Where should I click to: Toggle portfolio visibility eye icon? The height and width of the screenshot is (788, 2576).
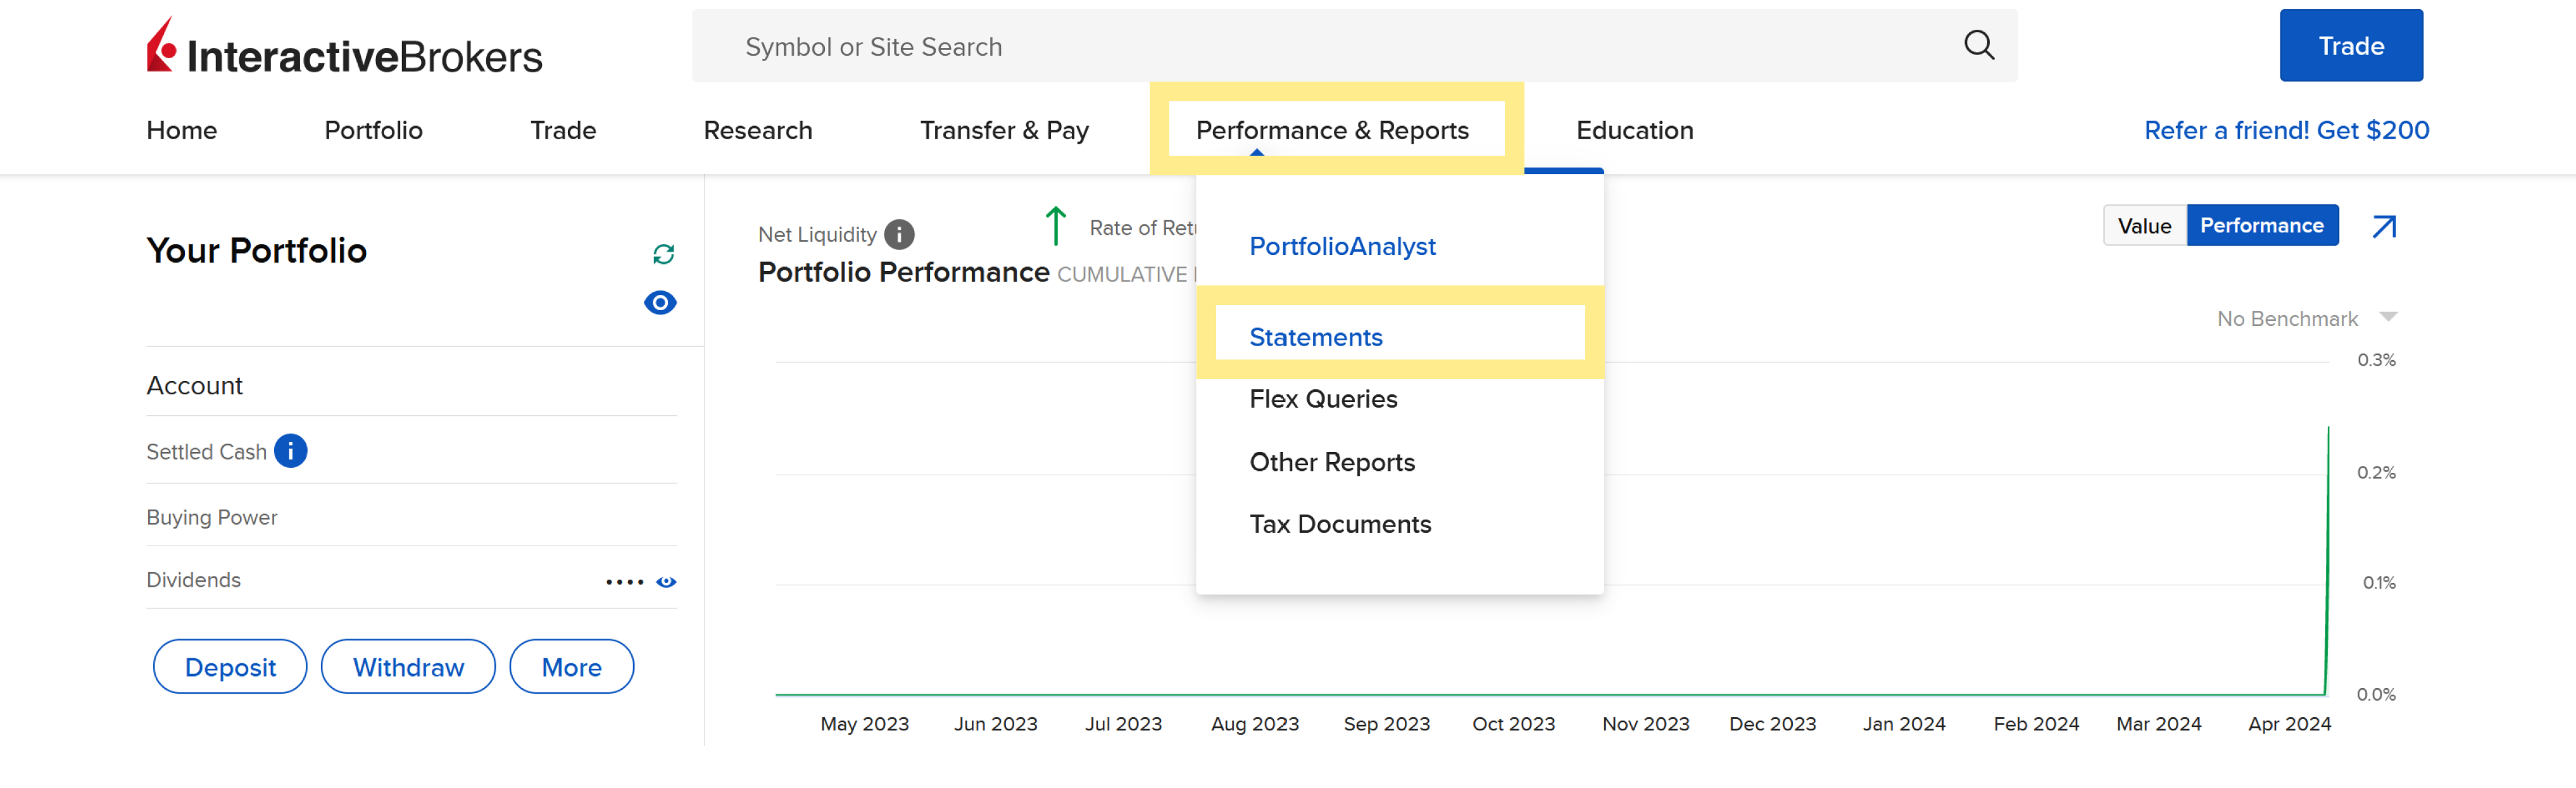coord(660,302)
